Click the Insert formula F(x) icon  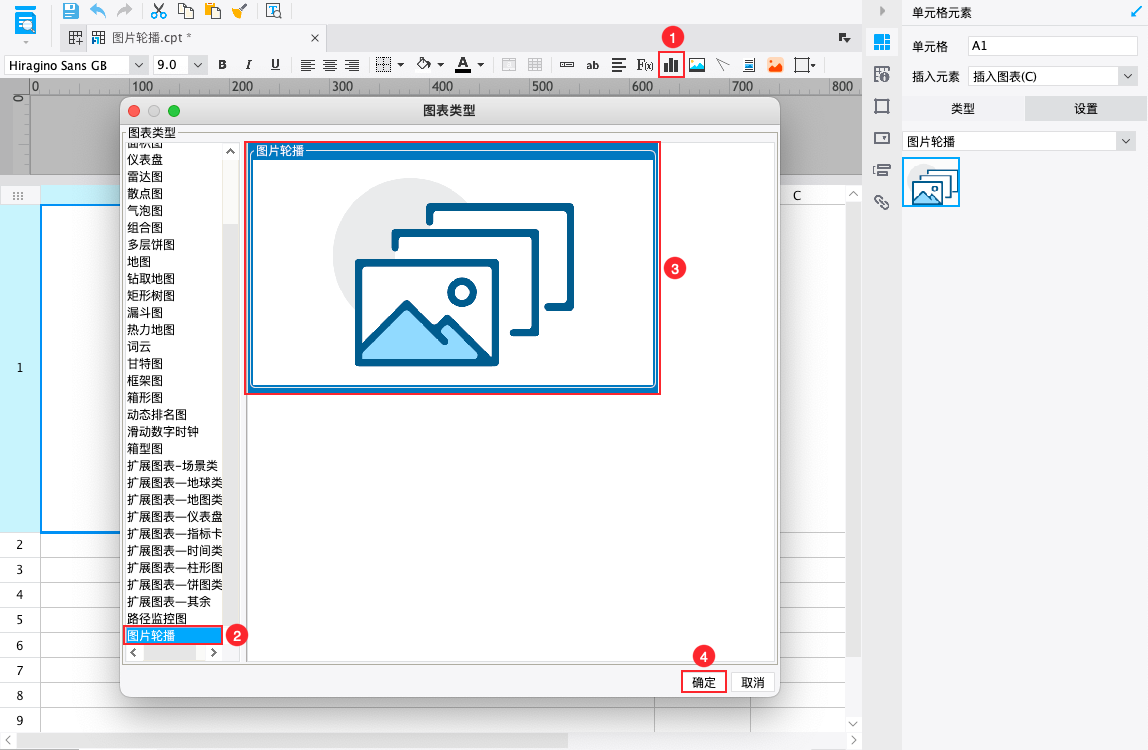point(645,65)
